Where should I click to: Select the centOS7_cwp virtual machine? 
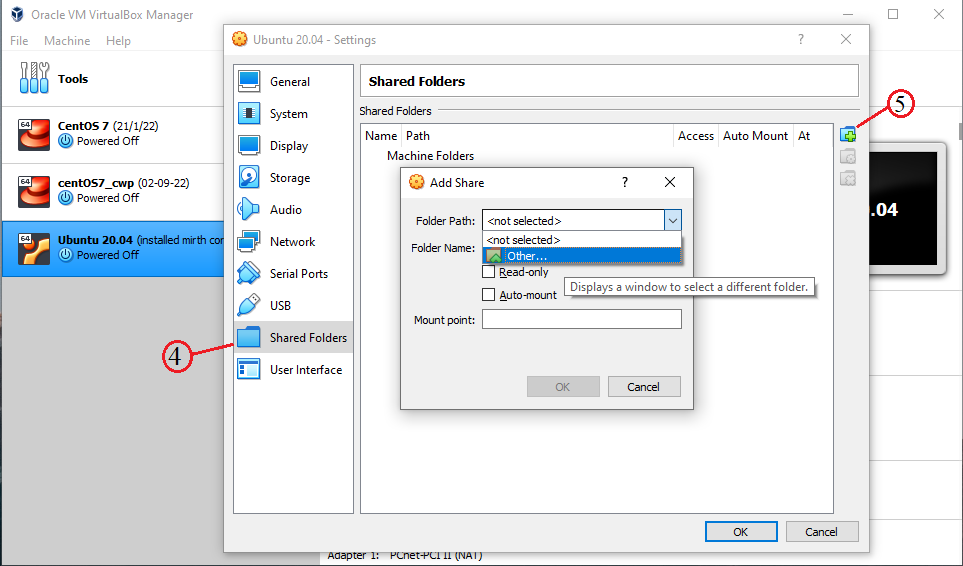pos(112,192)
